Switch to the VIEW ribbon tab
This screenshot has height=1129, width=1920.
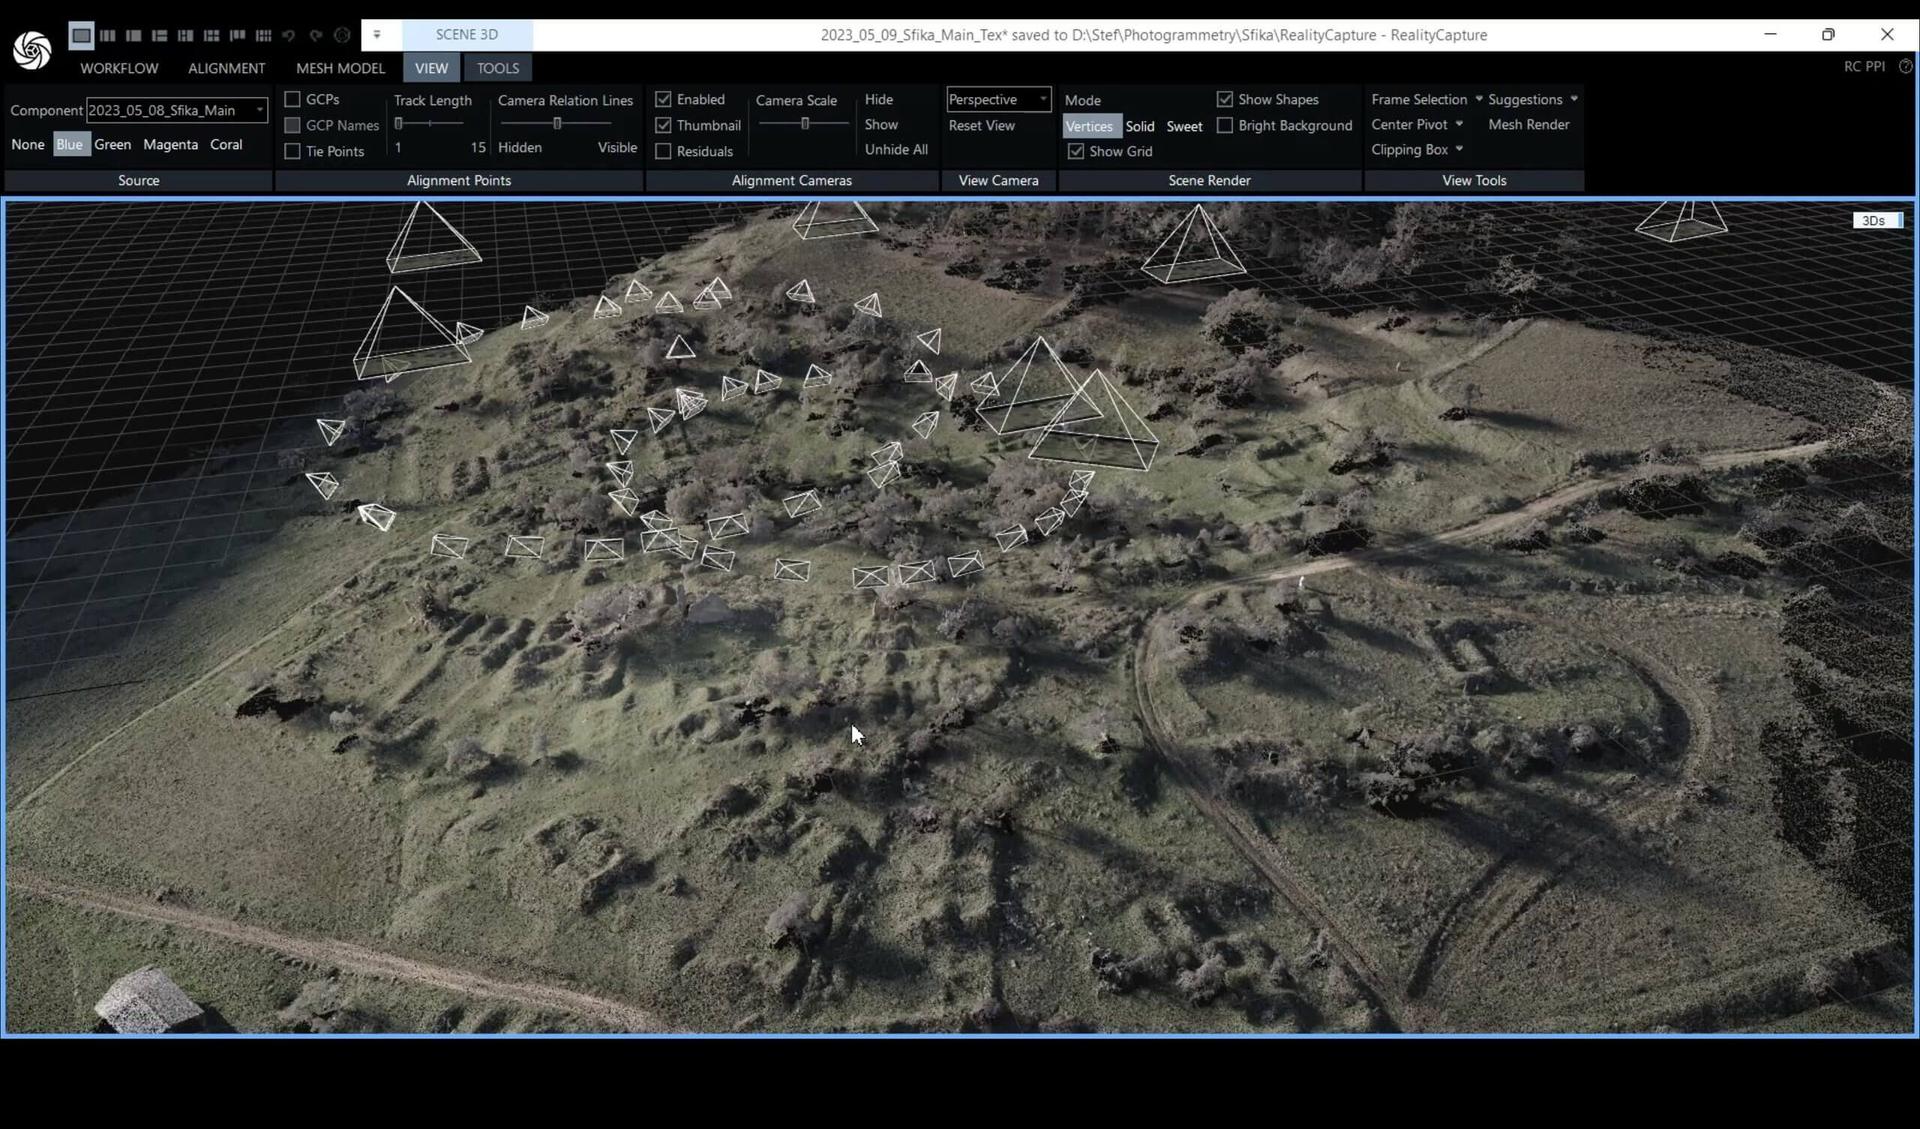tap(431, 68)
